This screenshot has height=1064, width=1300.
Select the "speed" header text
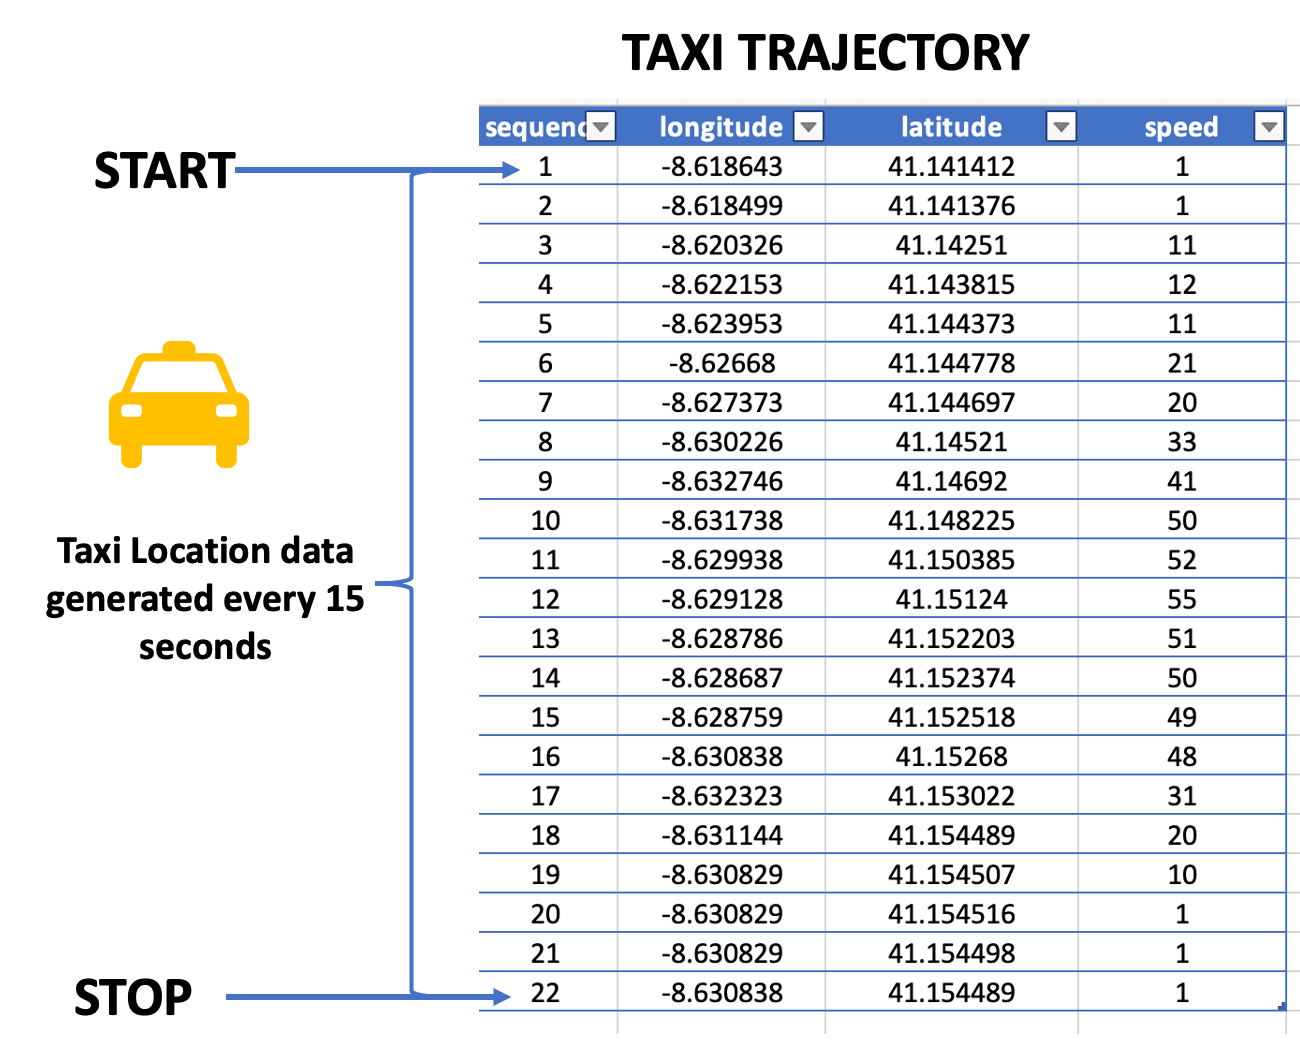tap(1181, 128)
